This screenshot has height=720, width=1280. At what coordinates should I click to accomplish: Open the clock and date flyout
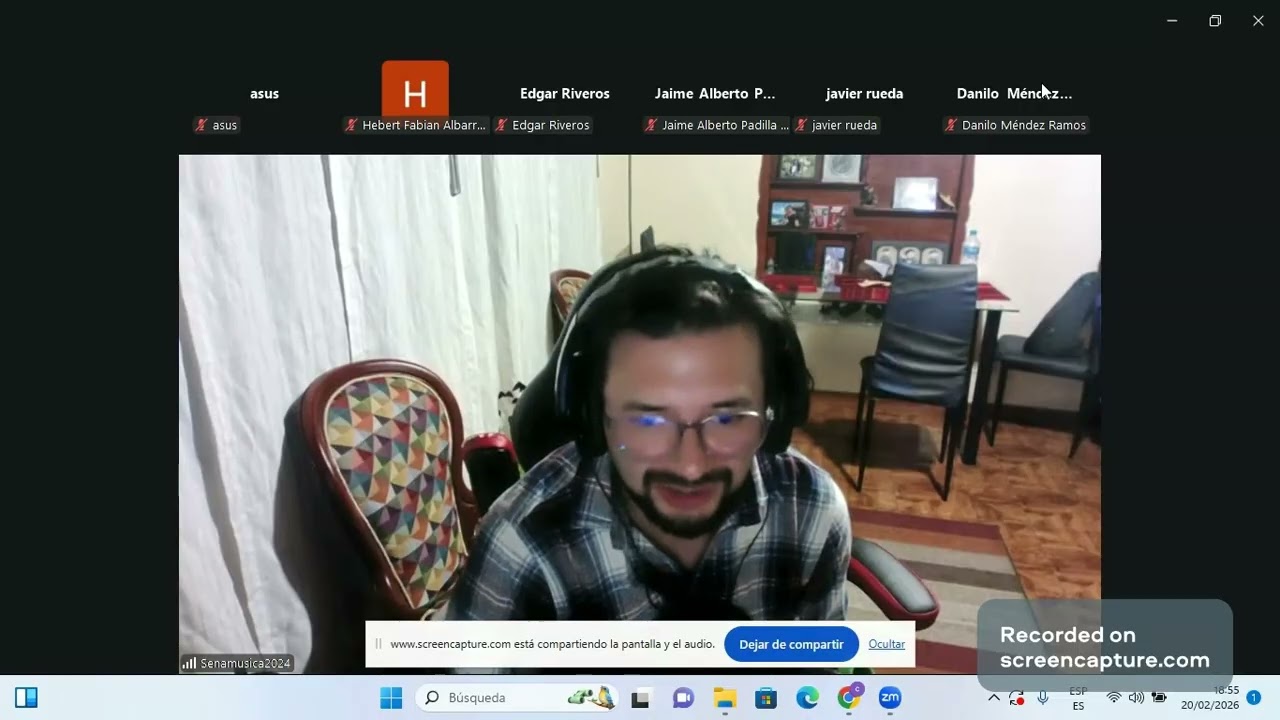click(1210, 698)
